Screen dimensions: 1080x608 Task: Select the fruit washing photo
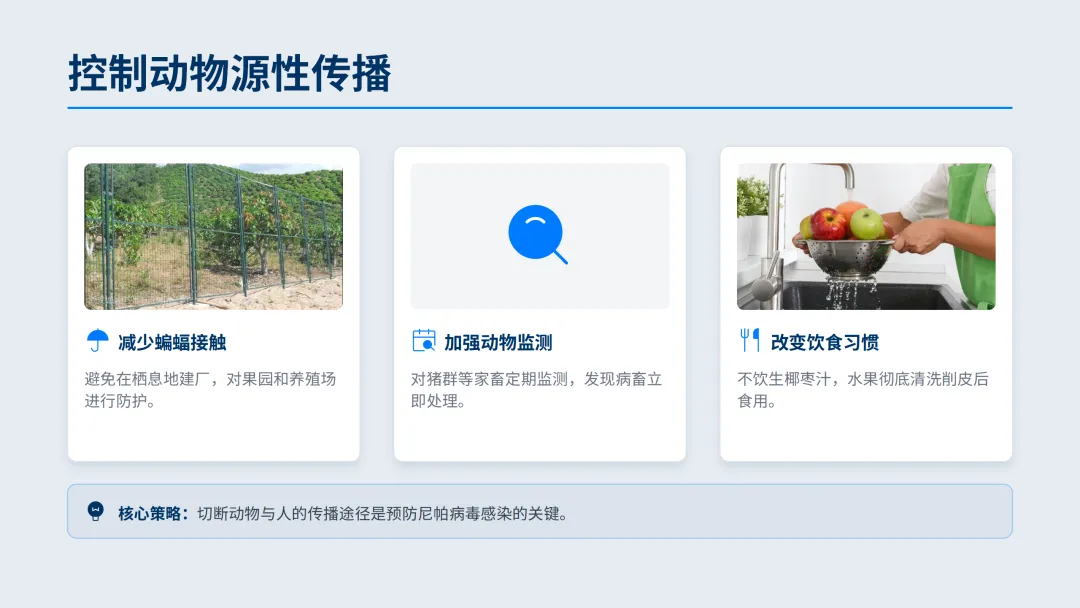866,236
